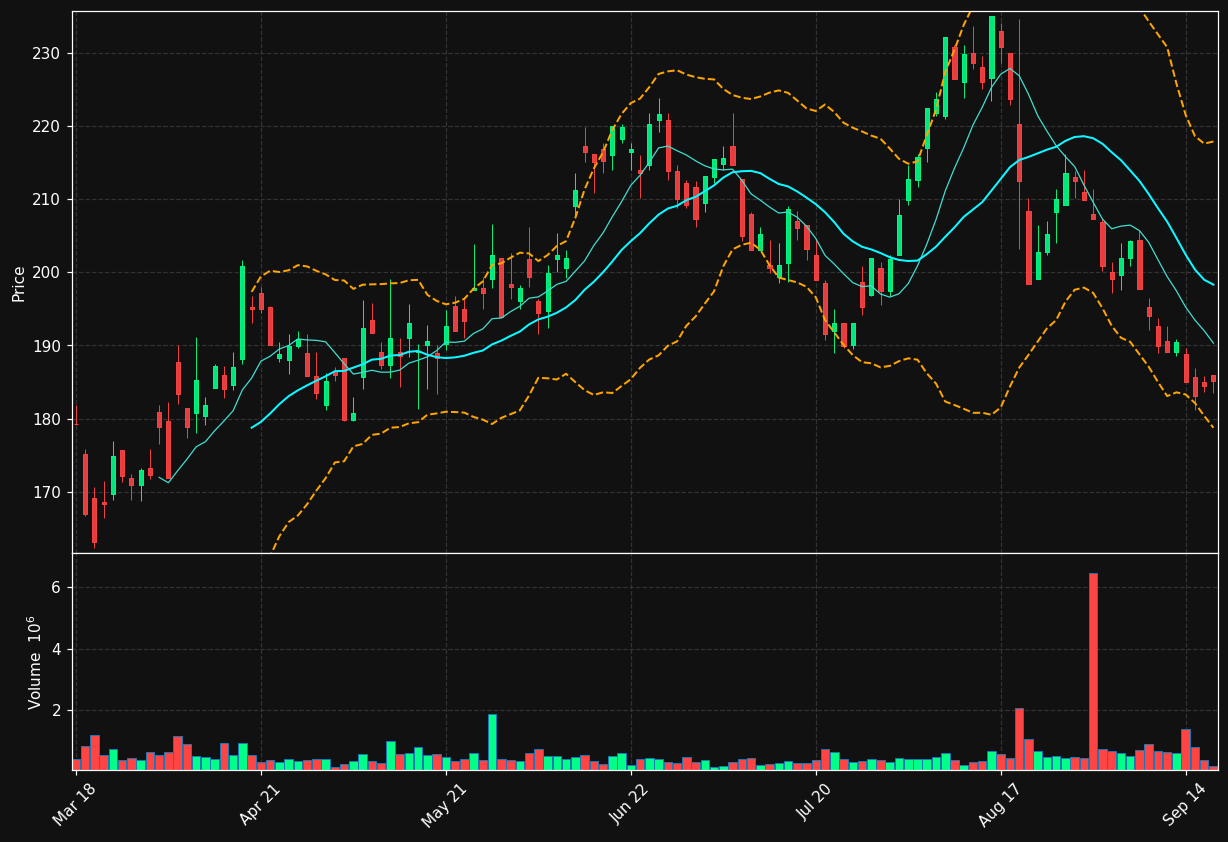Click the Sep 14 date label

[x=1184, y=804]
